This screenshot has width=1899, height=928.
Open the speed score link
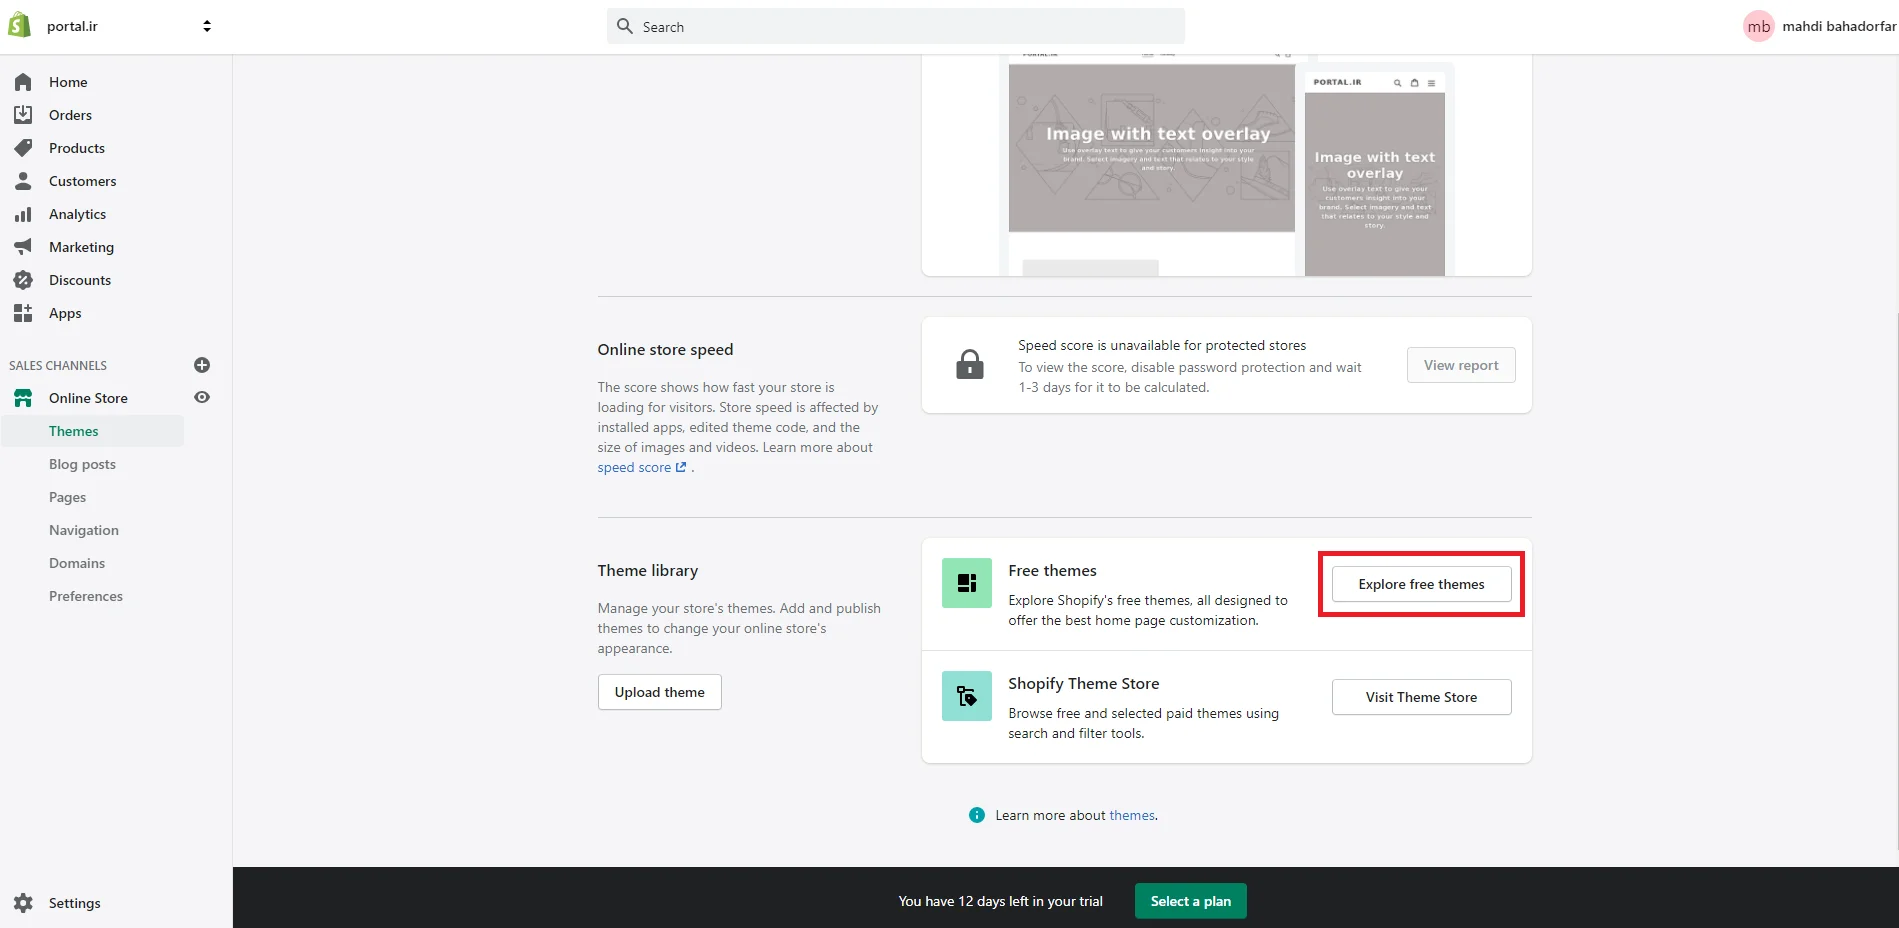634,468
